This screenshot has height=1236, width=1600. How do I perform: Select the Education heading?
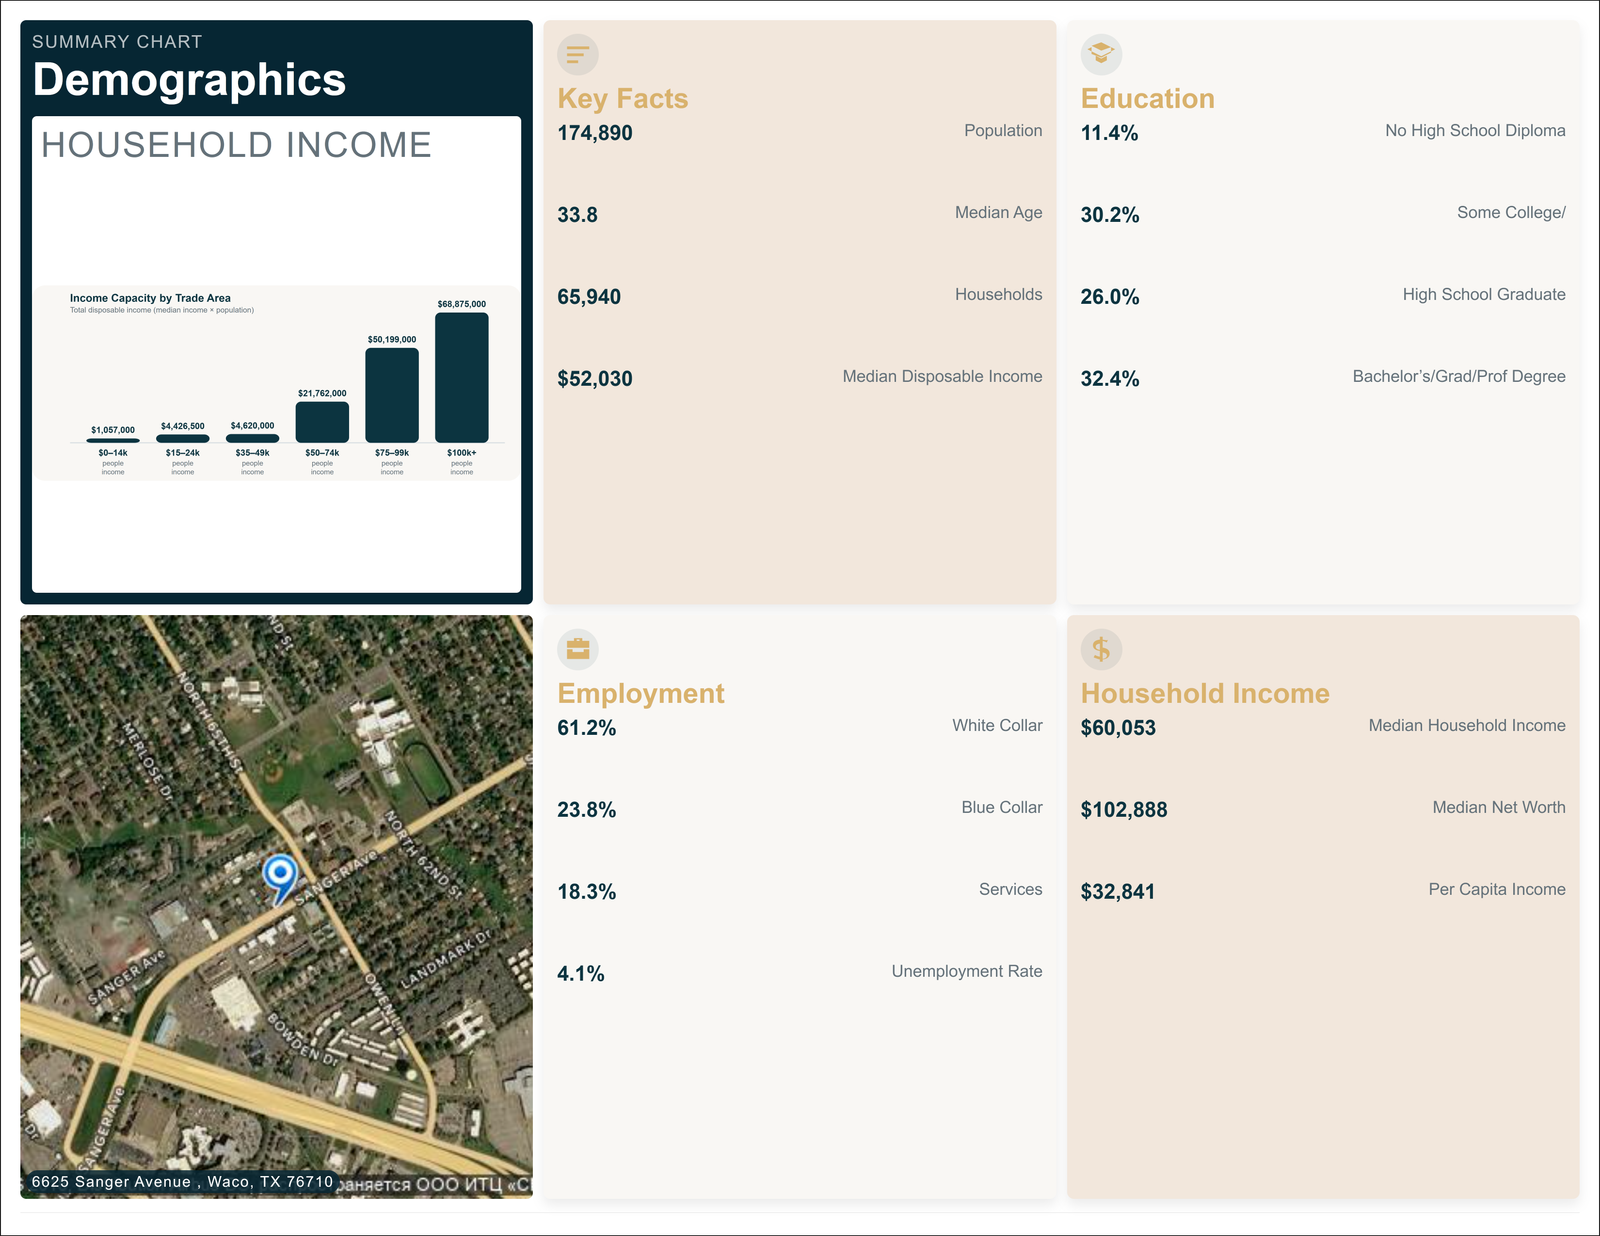point(1147,98)
